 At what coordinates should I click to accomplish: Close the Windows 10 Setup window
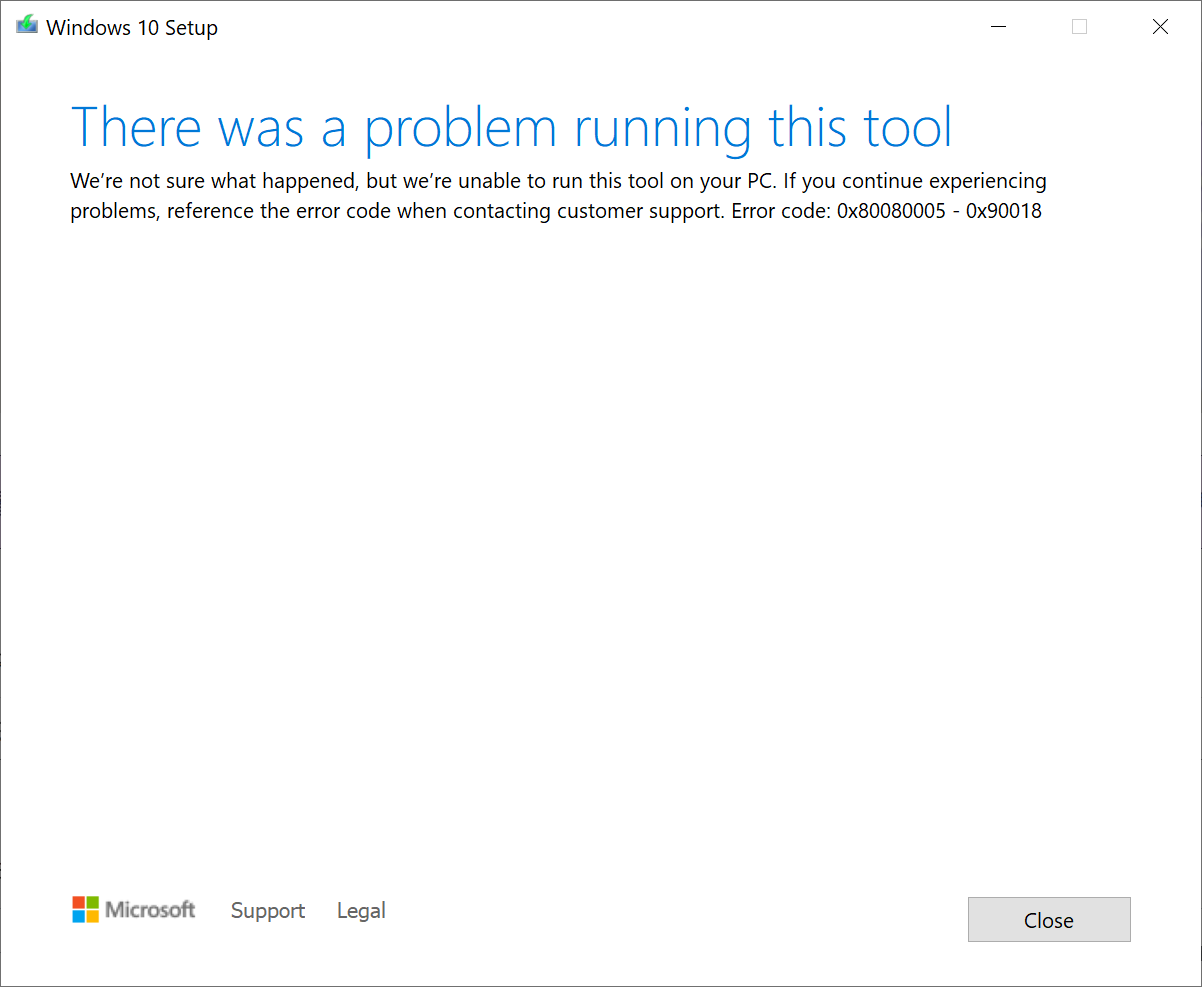pyautogui.click(x=1160, y=27)
